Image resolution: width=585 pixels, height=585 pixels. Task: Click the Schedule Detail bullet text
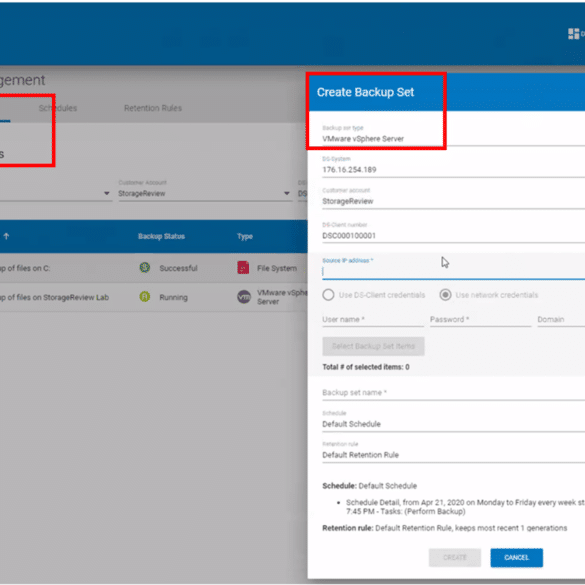point(465,507)
